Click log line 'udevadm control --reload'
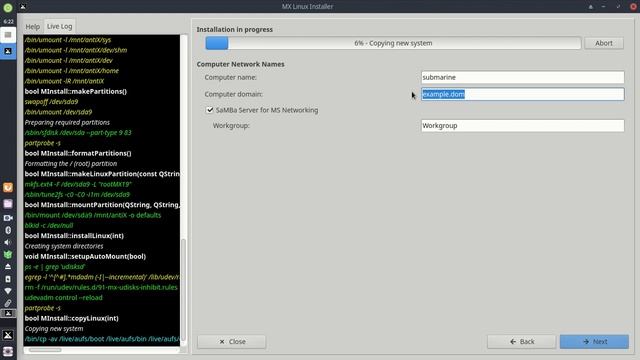This screenshot has height=360, width=640. pyautogui.click(x=63, y=298)
